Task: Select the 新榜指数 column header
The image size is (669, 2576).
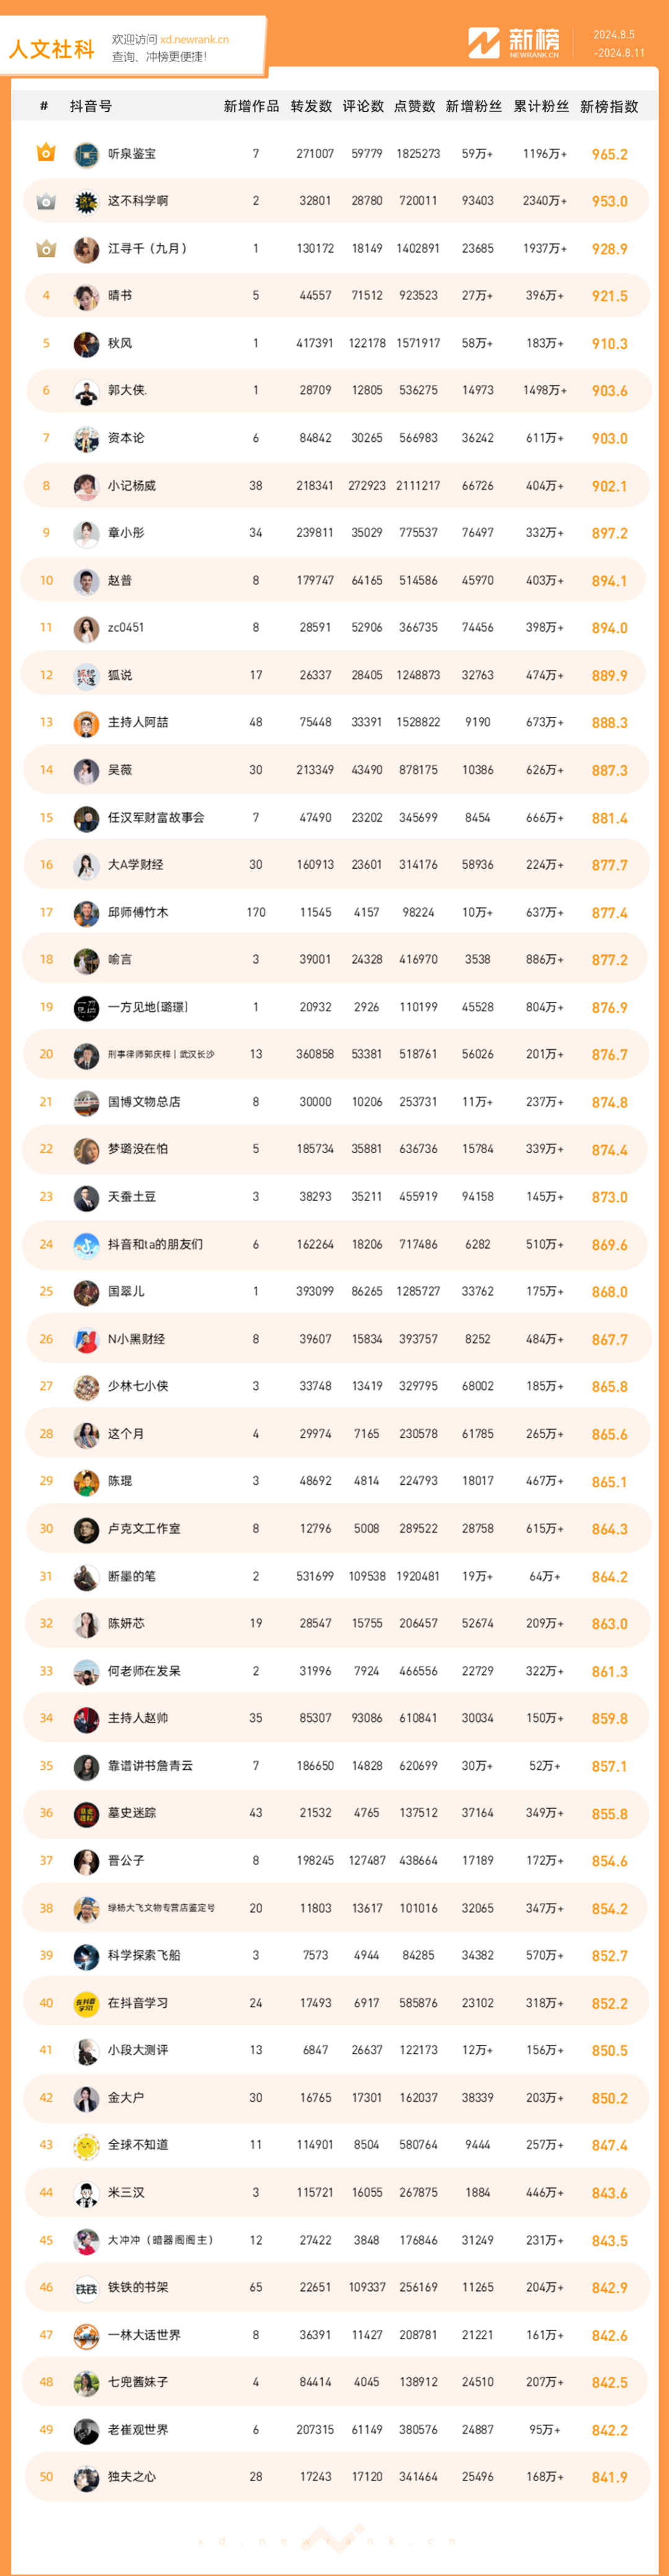Action: click(x=609, y=106)
